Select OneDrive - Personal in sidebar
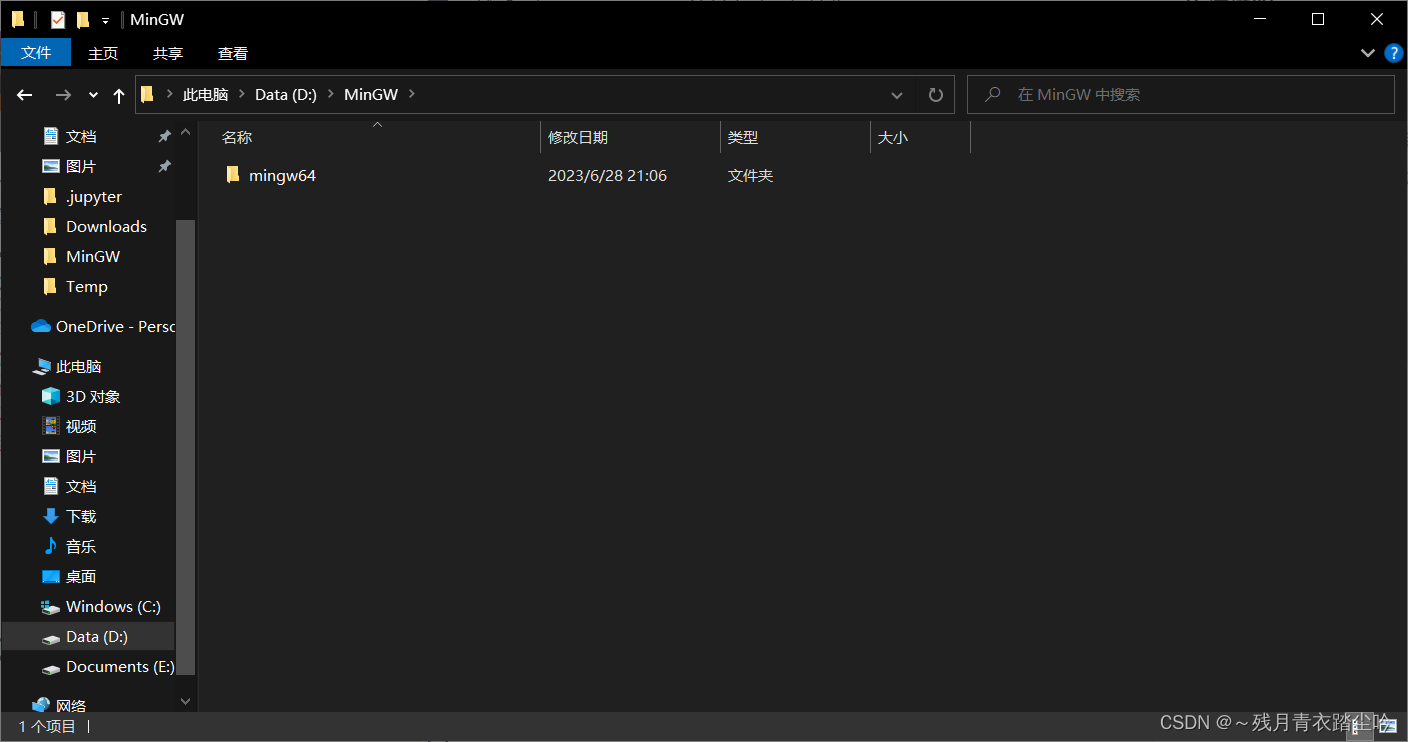Screen dimensions: 1408x742 [103, 326]
